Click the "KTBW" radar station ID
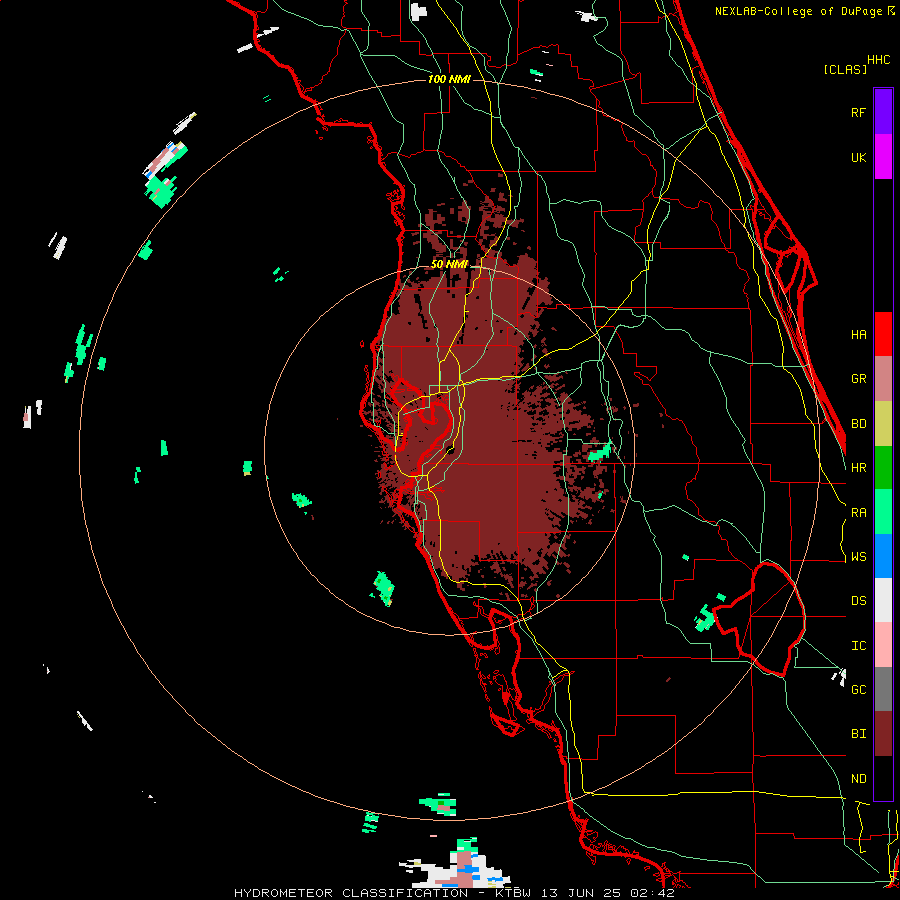 point(515,893)
